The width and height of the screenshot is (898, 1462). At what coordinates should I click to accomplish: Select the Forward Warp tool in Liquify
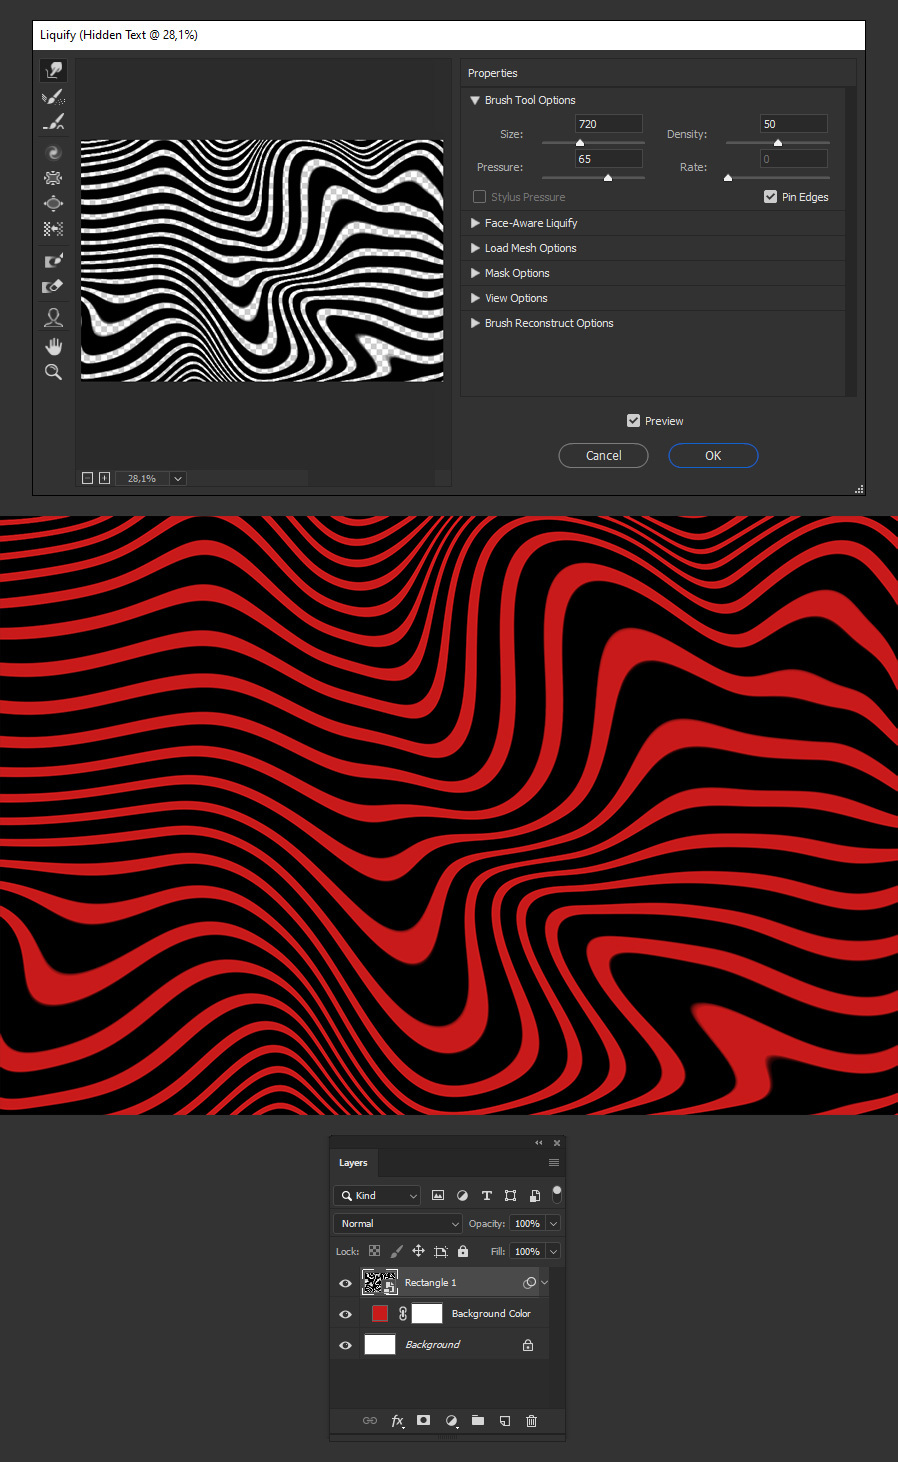pos(54,70)
